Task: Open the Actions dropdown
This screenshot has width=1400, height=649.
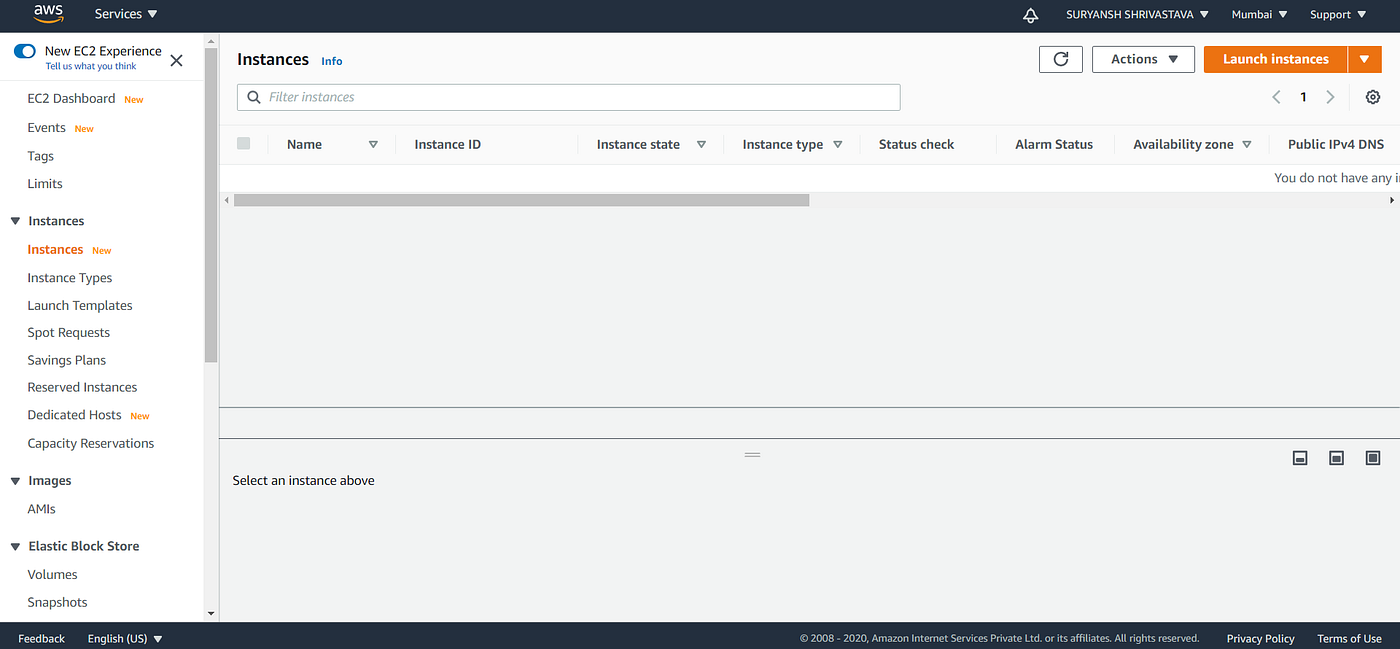Action: pyautogui.click(x=1143, y=59)
